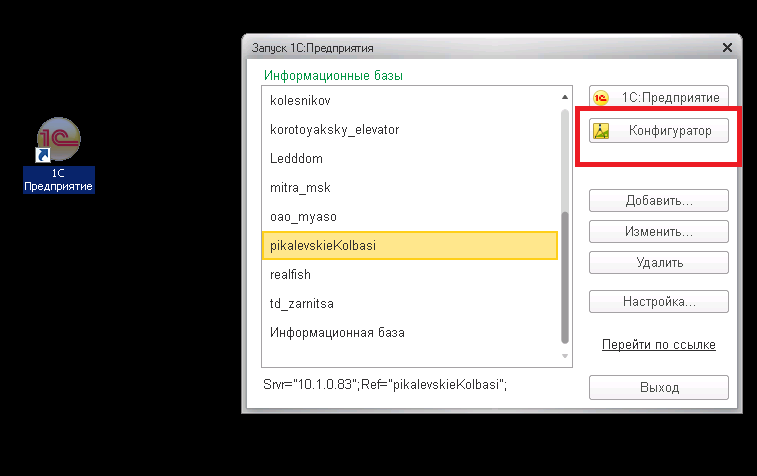
Task: Click the infobase list scrollbar thumb
Action: pyautogui.click(x=565, y=278)
